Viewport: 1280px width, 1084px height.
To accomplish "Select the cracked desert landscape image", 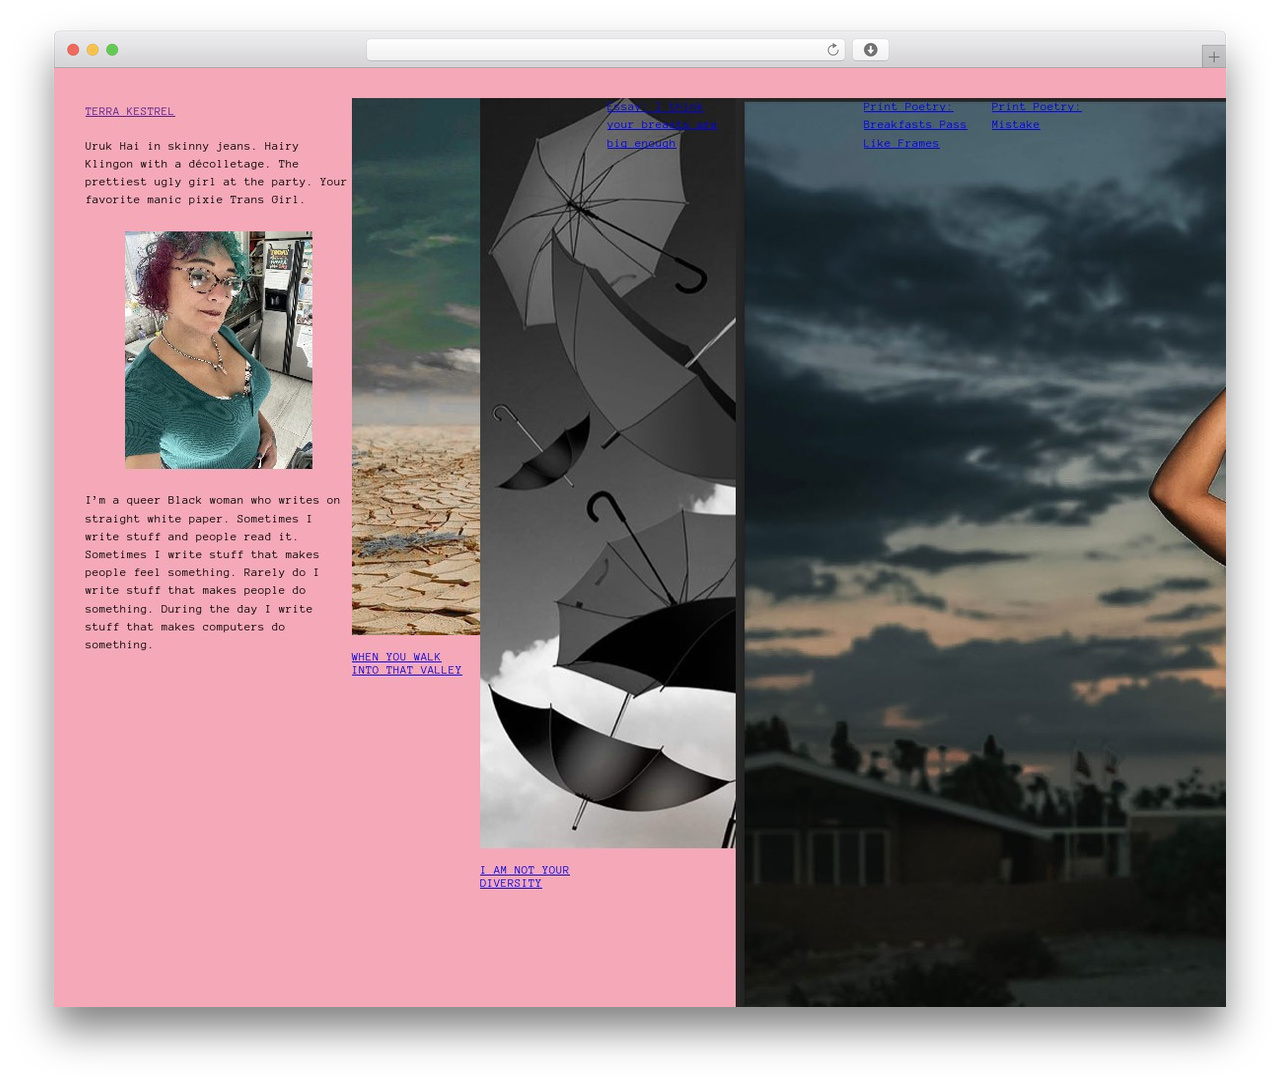I will pos(416,366).
